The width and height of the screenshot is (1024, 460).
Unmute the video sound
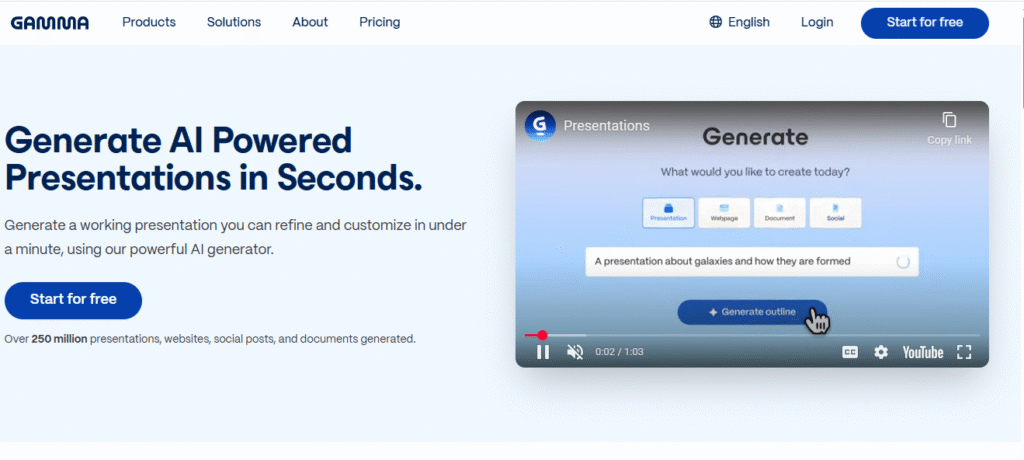(x=575, y=352)
